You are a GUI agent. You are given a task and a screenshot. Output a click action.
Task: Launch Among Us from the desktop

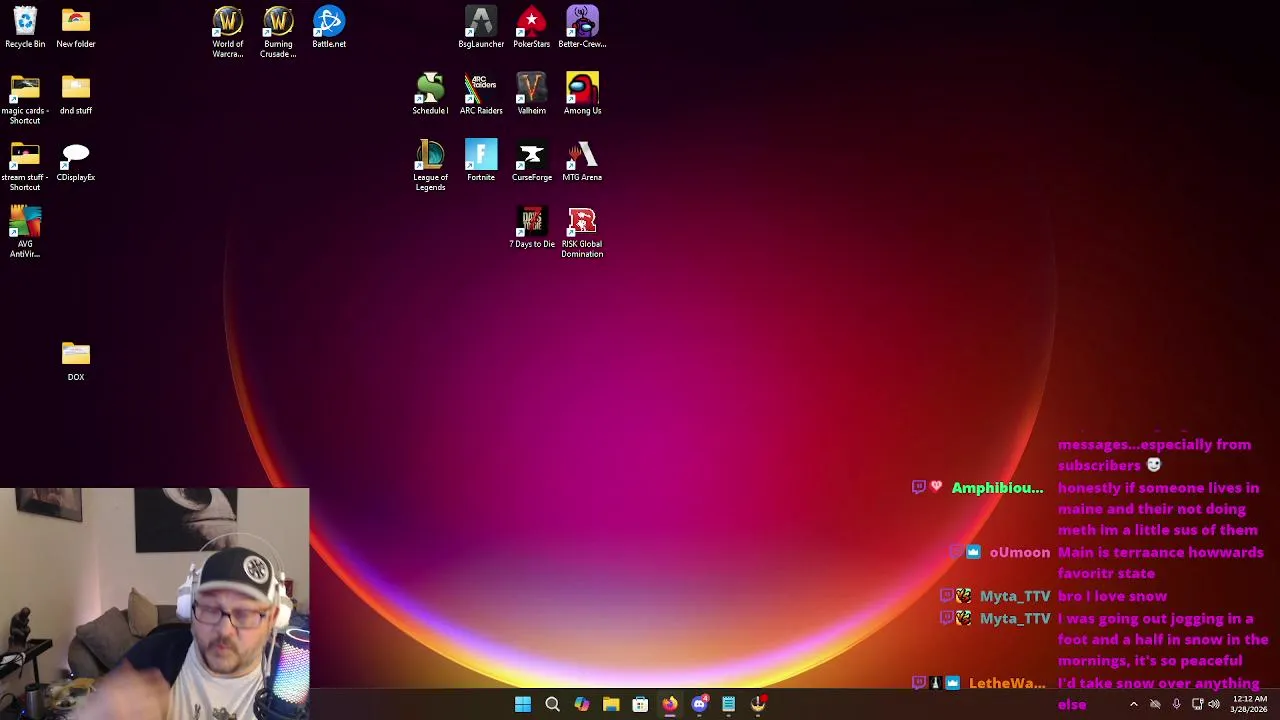tap(582, 94)
